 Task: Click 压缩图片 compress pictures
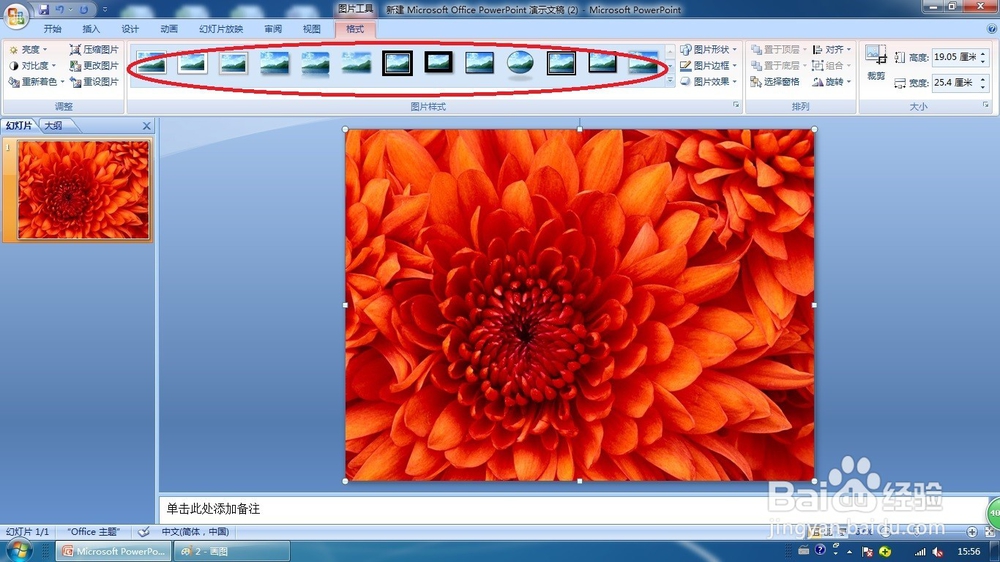pyautogui.click(x=94, y=49)
